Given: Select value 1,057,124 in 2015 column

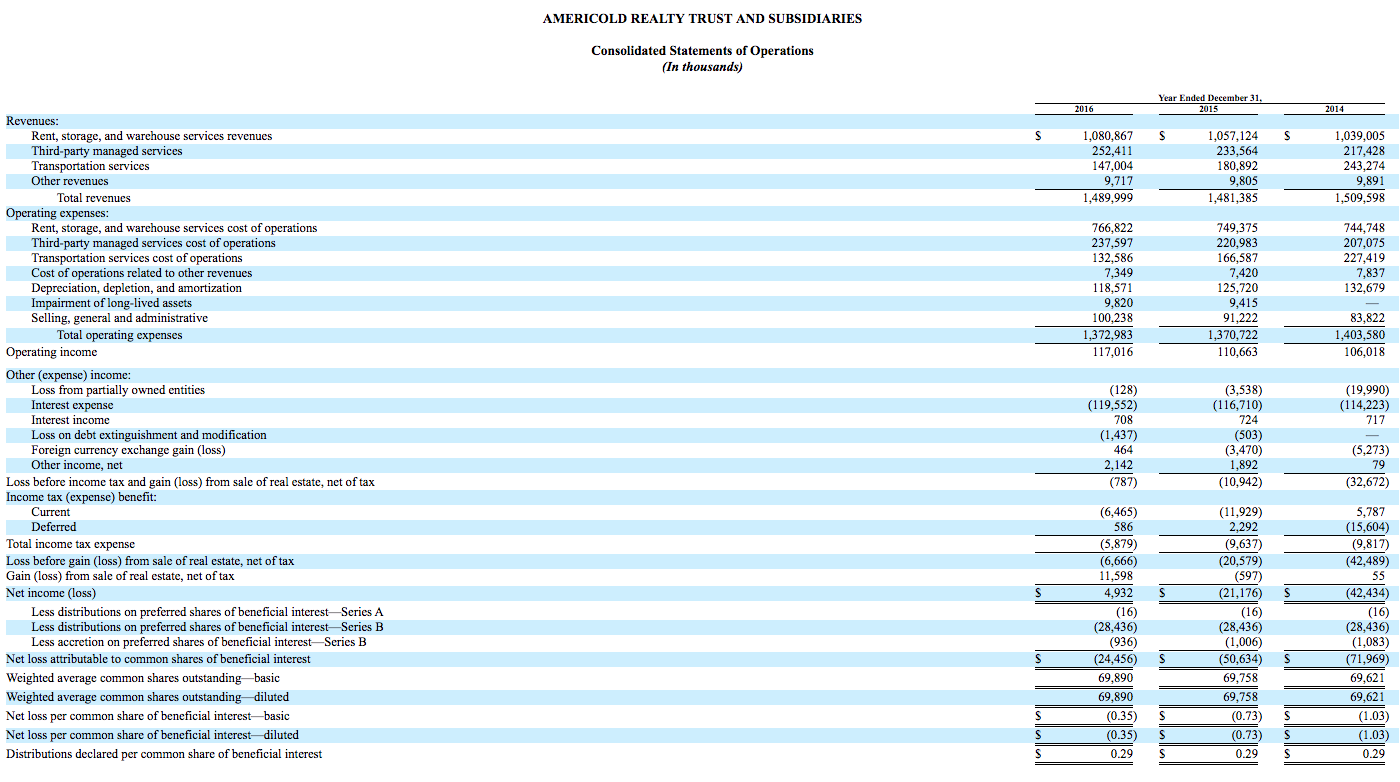Looking at the screenshot, I should 1233,136.
